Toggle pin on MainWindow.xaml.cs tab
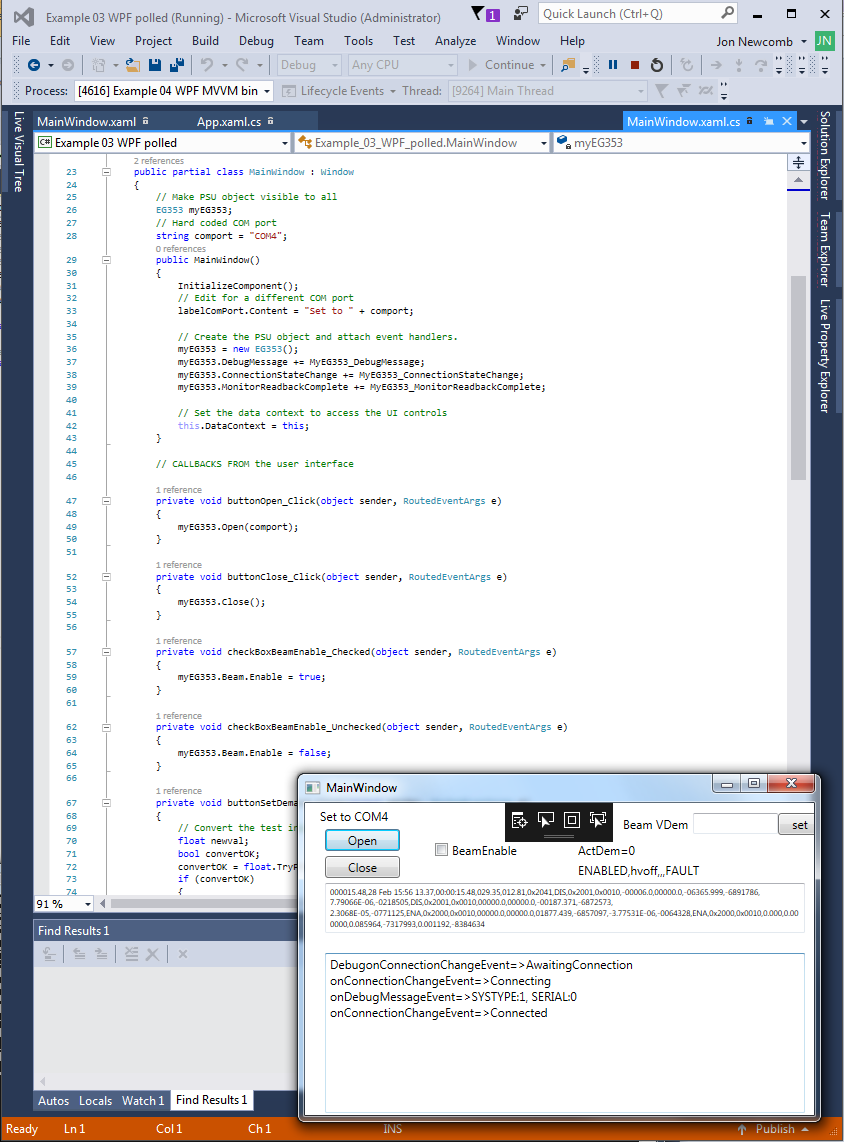The image size is (844, 1142). [769, 122]
